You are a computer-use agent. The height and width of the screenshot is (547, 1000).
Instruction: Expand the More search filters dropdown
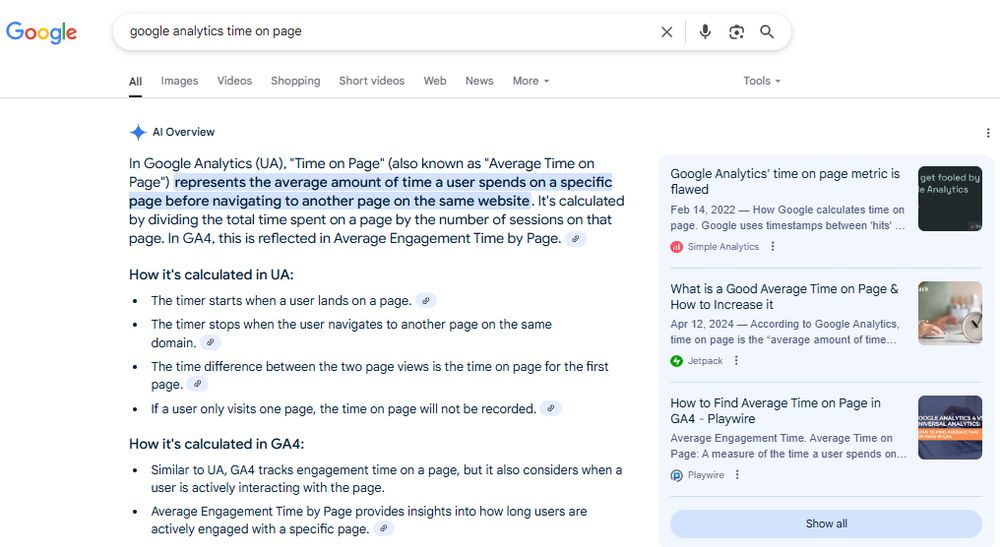tap(531, 81)
